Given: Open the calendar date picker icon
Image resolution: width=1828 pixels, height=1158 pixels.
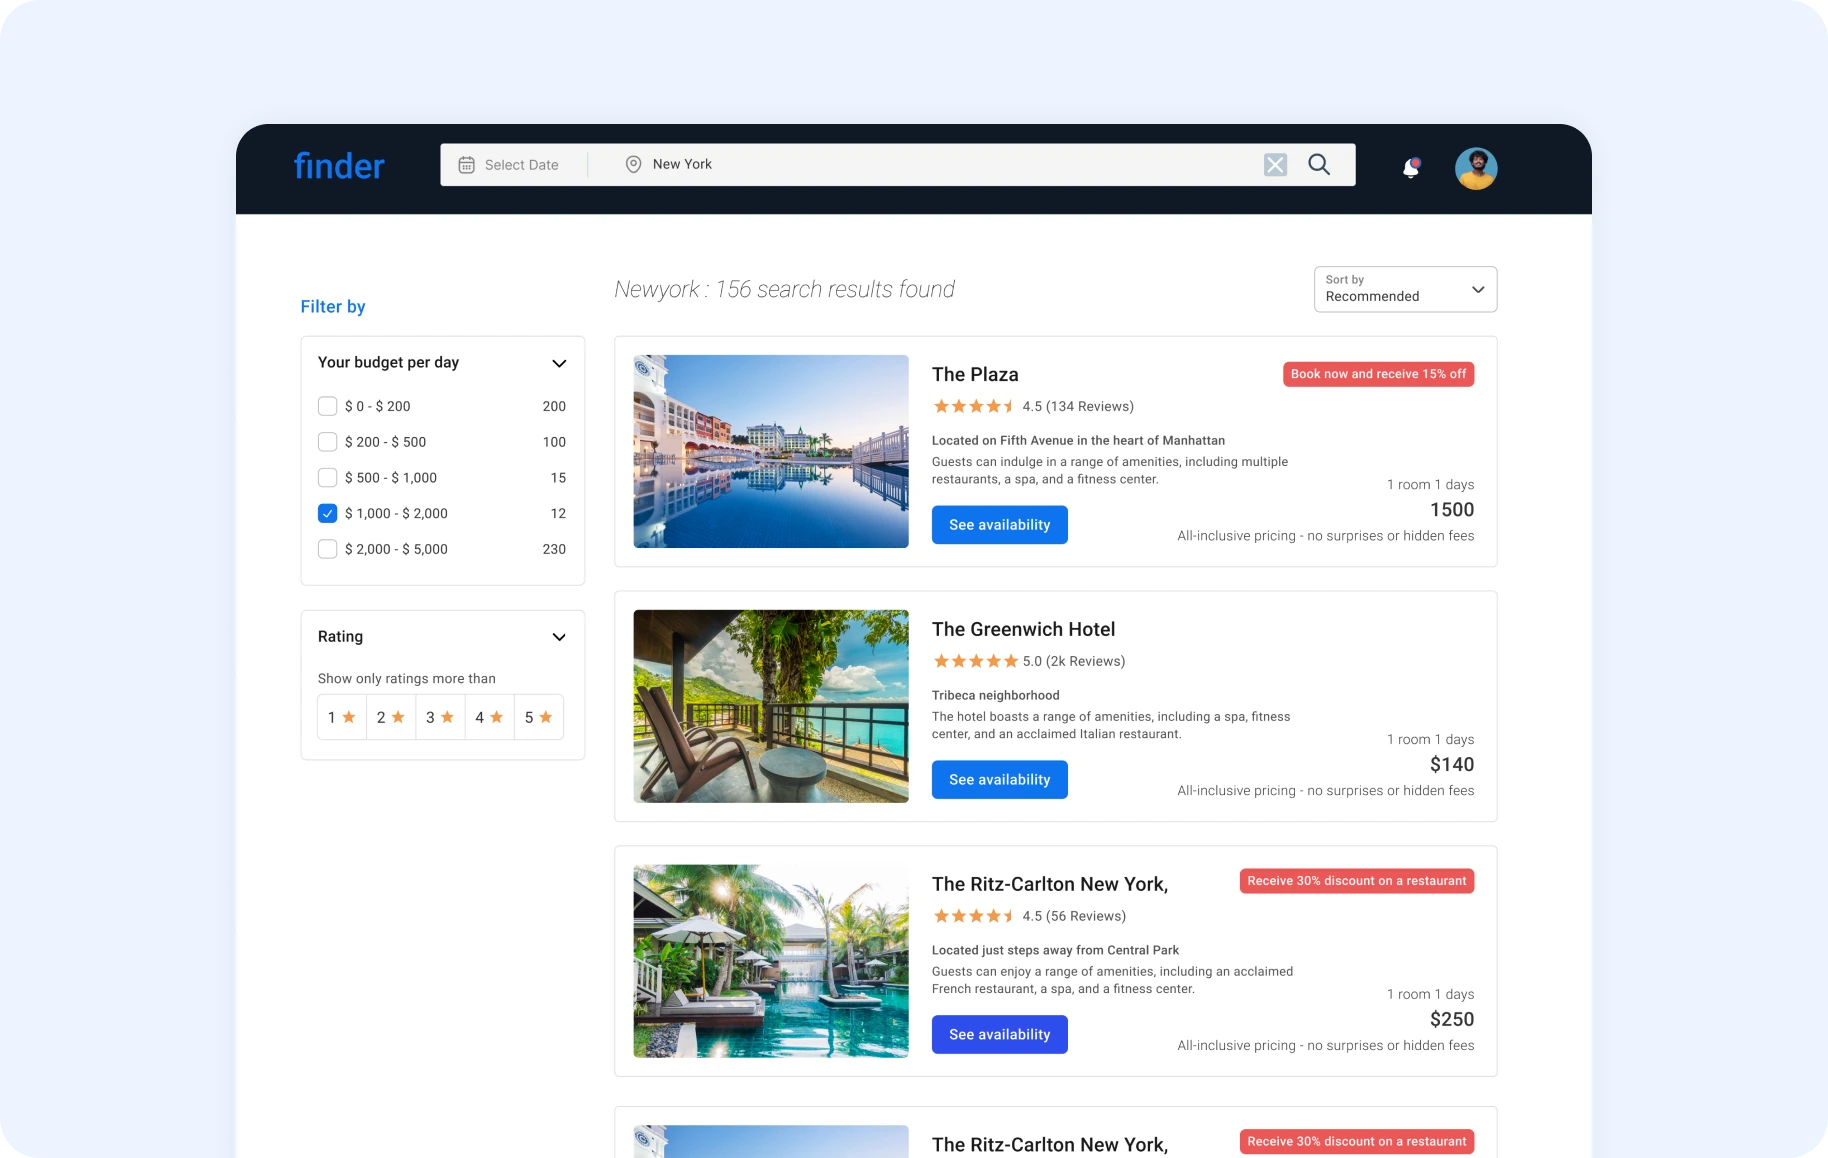Looking at the screenshot, I should 466,165.
